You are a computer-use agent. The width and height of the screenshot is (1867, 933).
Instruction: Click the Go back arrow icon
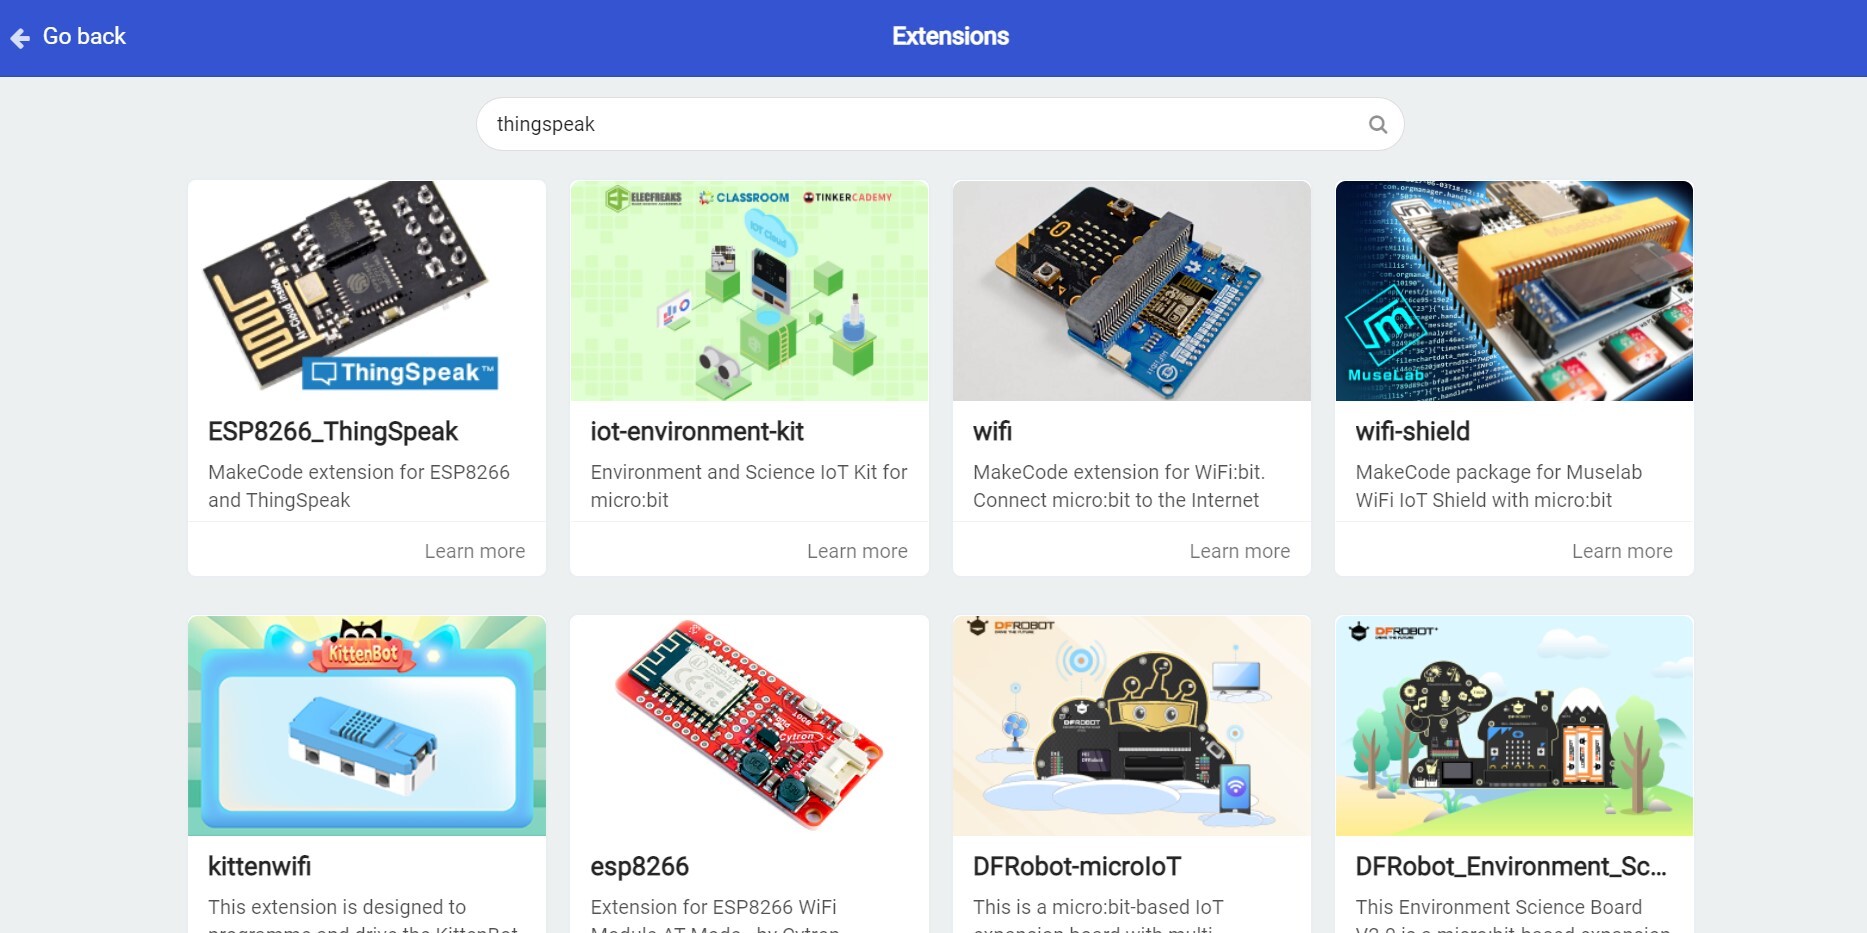pos(20,38)
